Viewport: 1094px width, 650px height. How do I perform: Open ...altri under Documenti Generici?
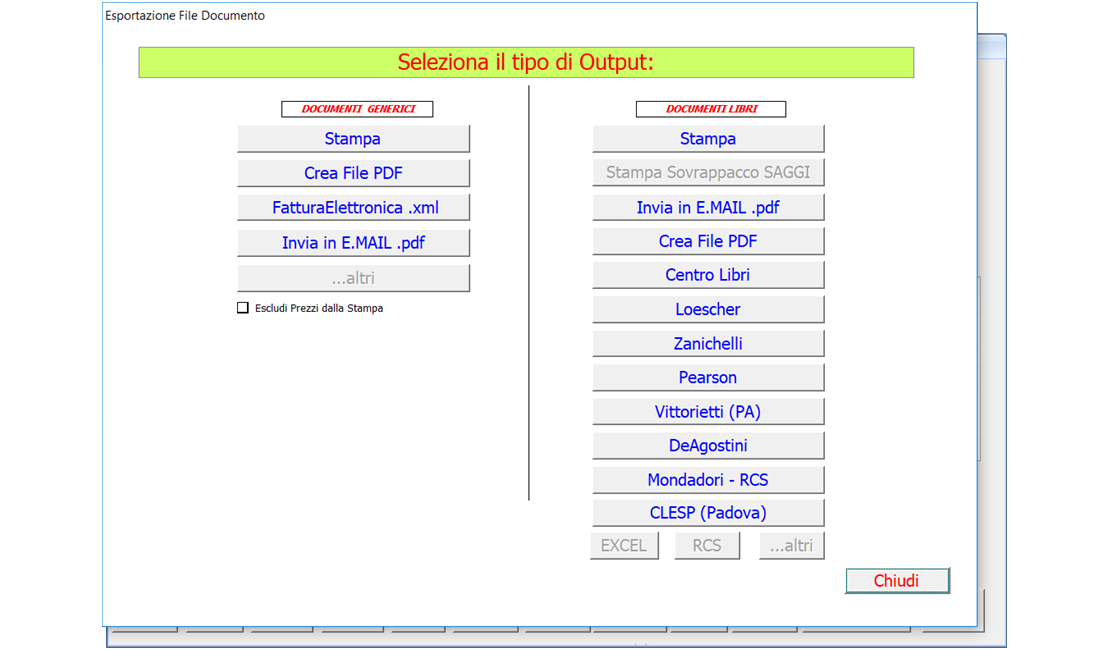tap(353, 278)
